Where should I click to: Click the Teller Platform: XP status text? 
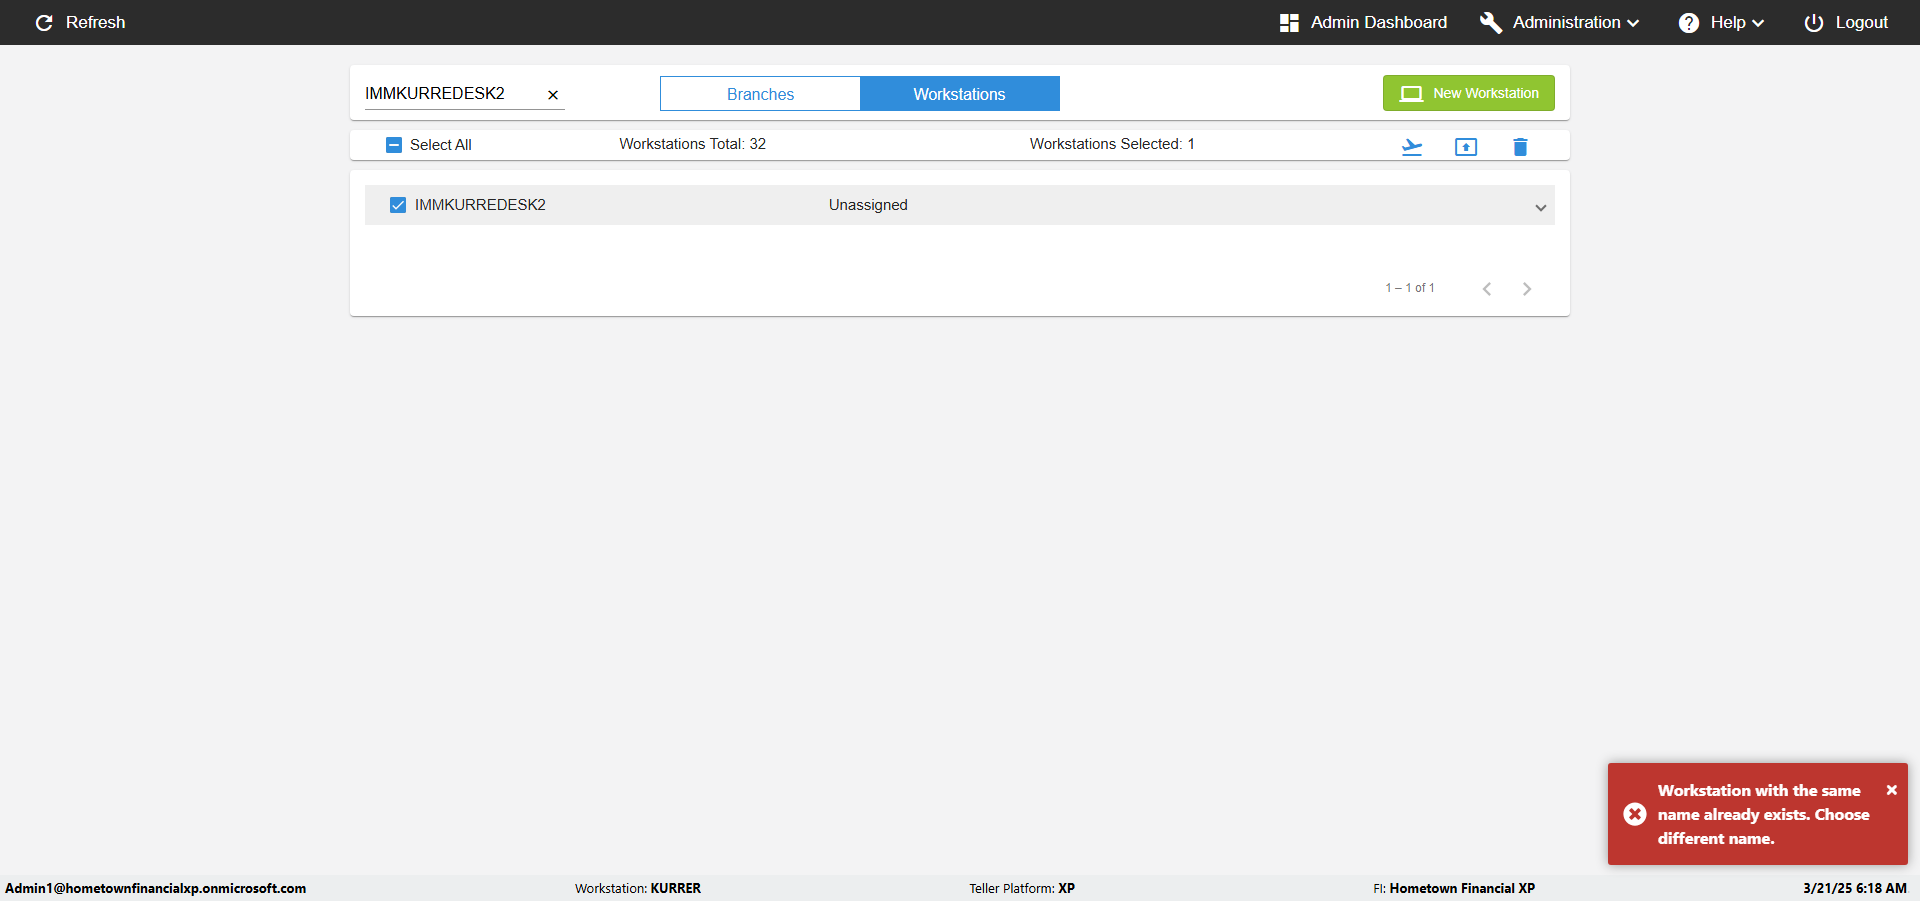coord(1022,888)
